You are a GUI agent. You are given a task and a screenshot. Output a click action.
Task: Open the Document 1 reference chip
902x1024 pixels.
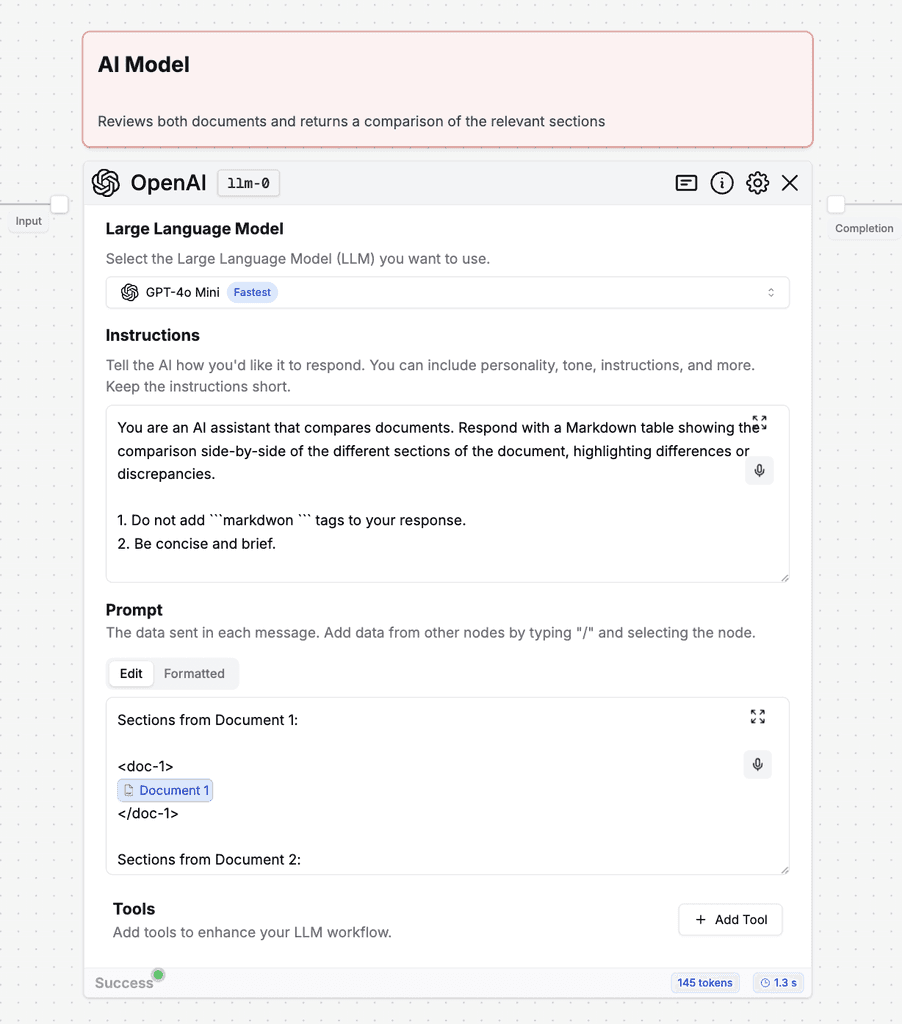coord(165,790)
